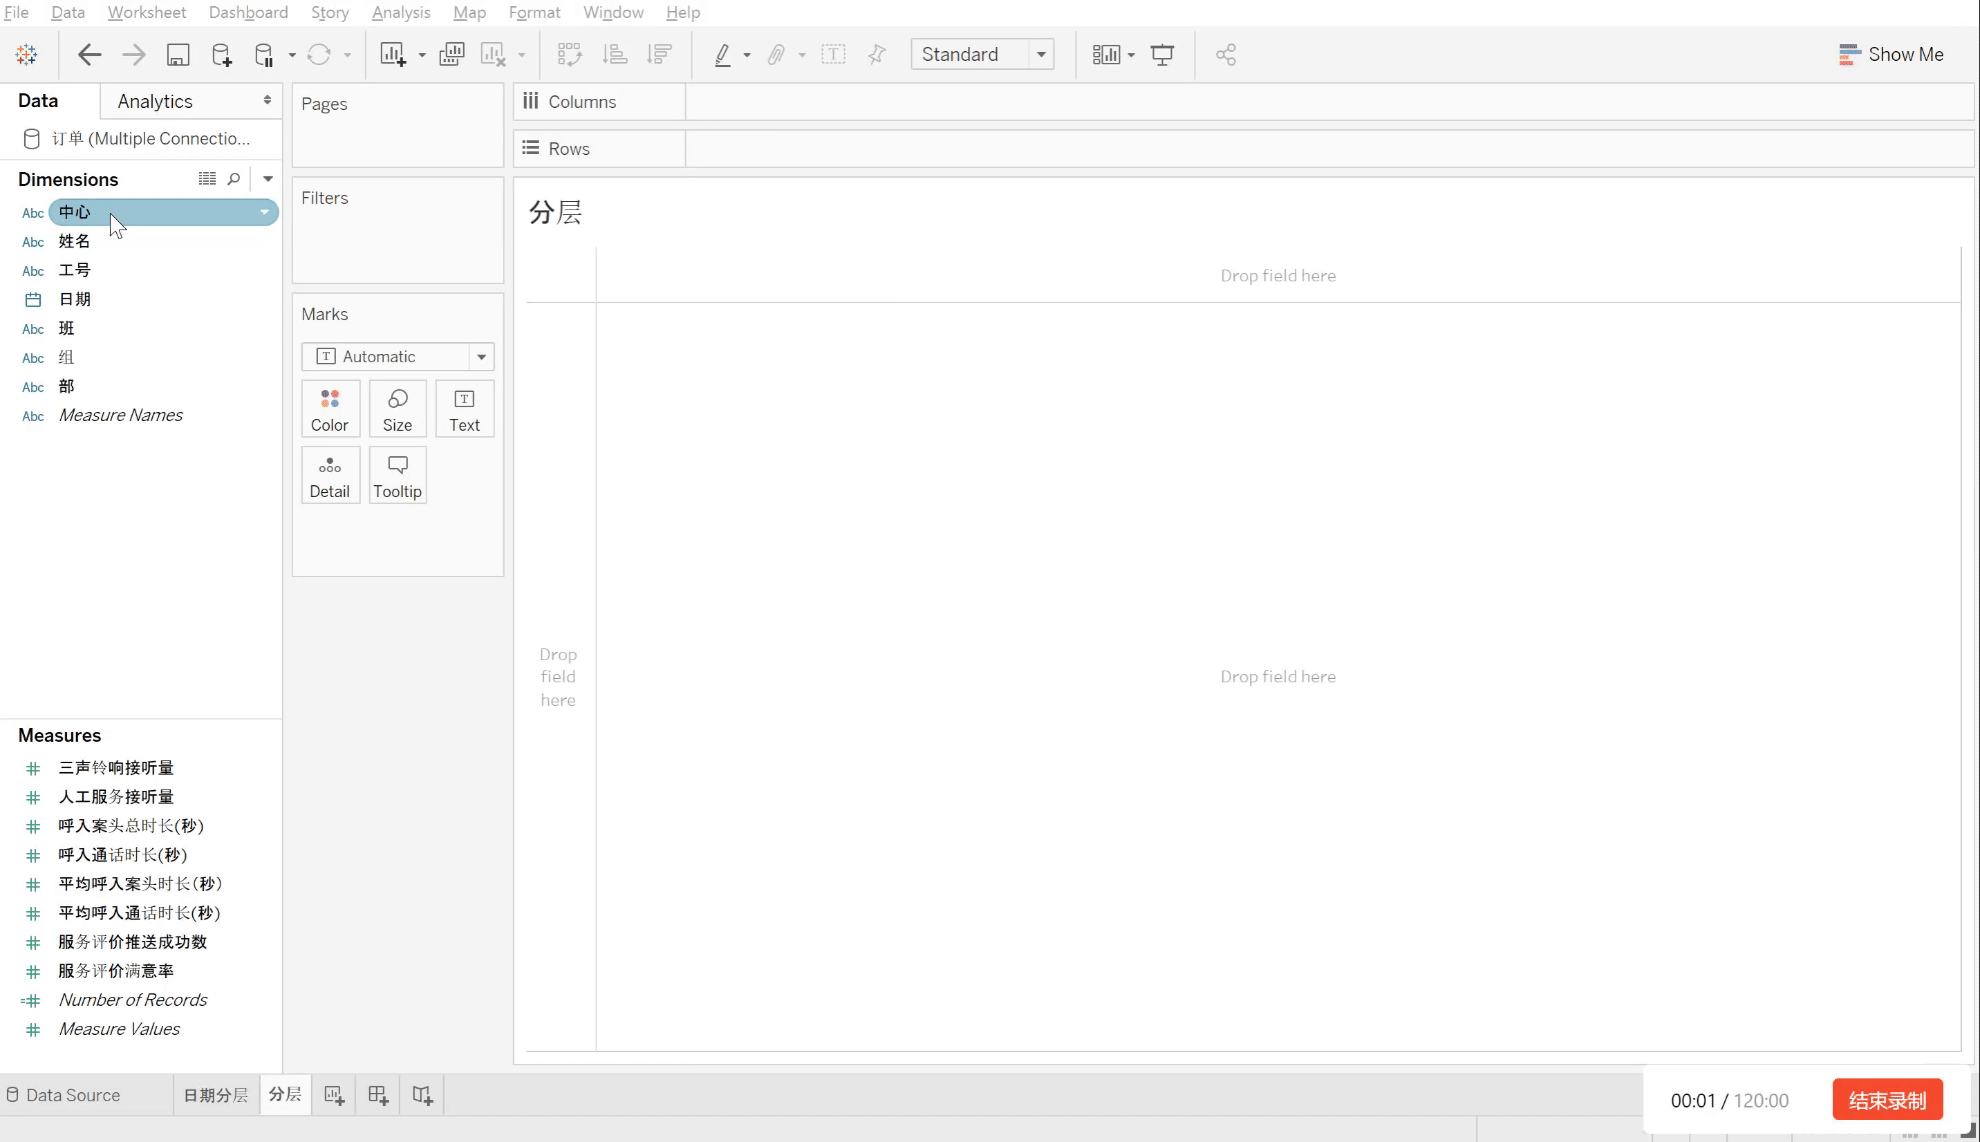Toggle view fields as list icon
Screen dimensions: 1980x1142
[x=207, y=179]
